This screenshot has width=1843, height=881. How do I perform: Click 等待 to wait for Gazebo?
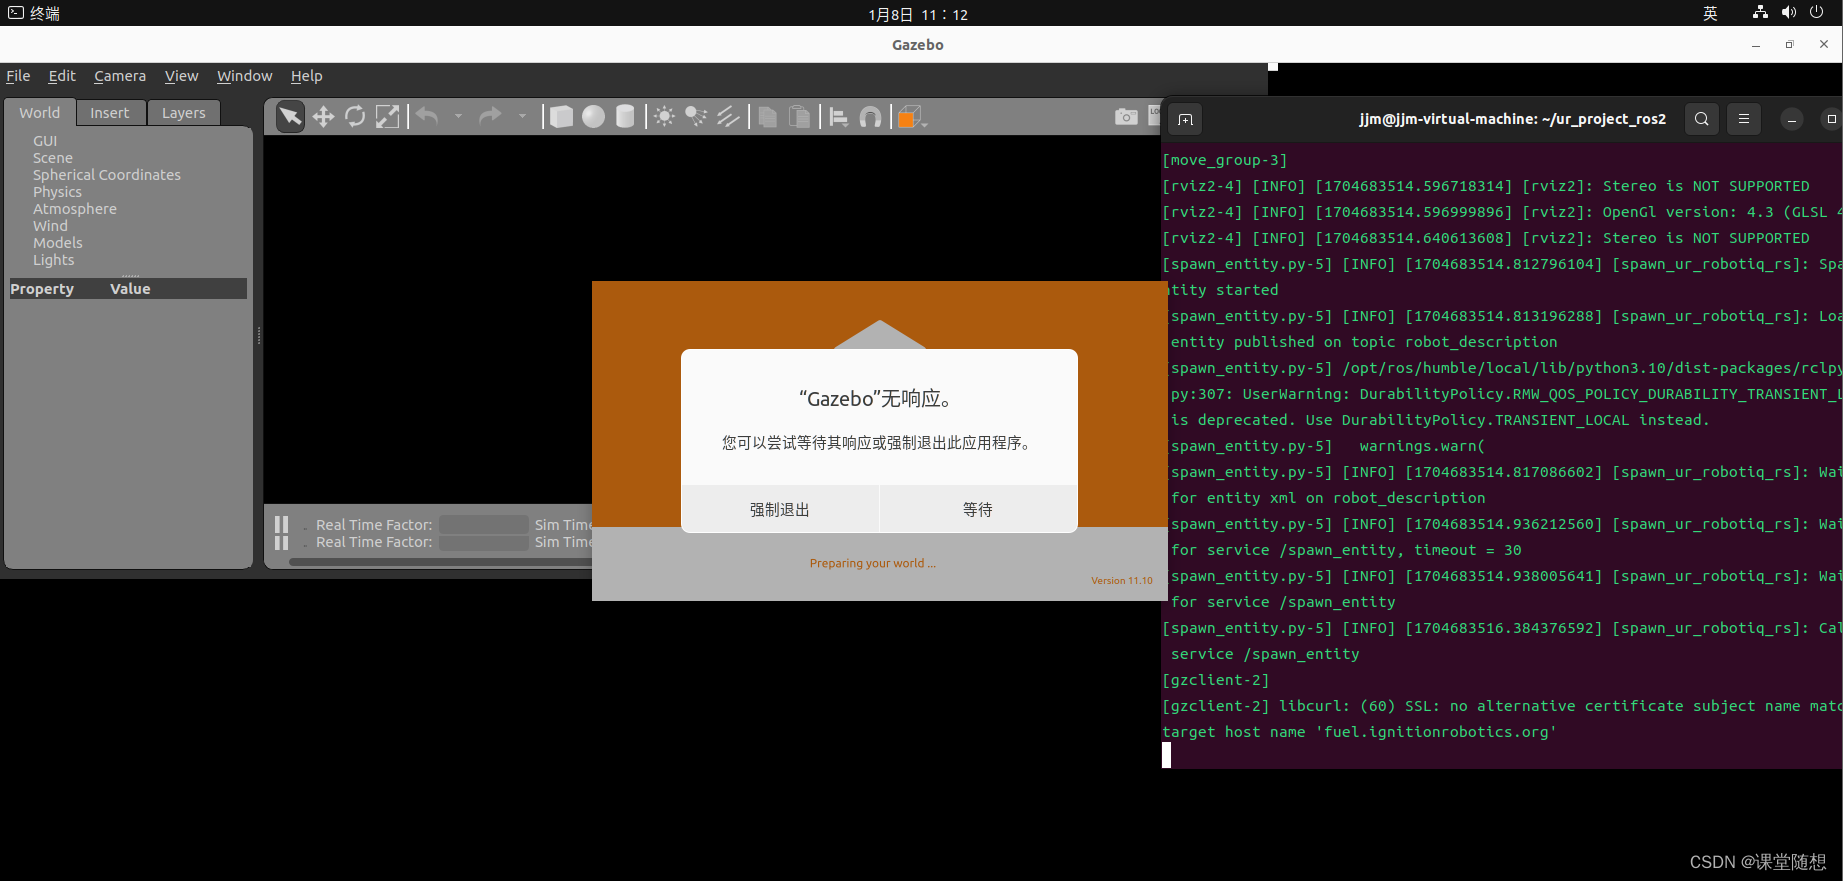click(x=978, y=509)
